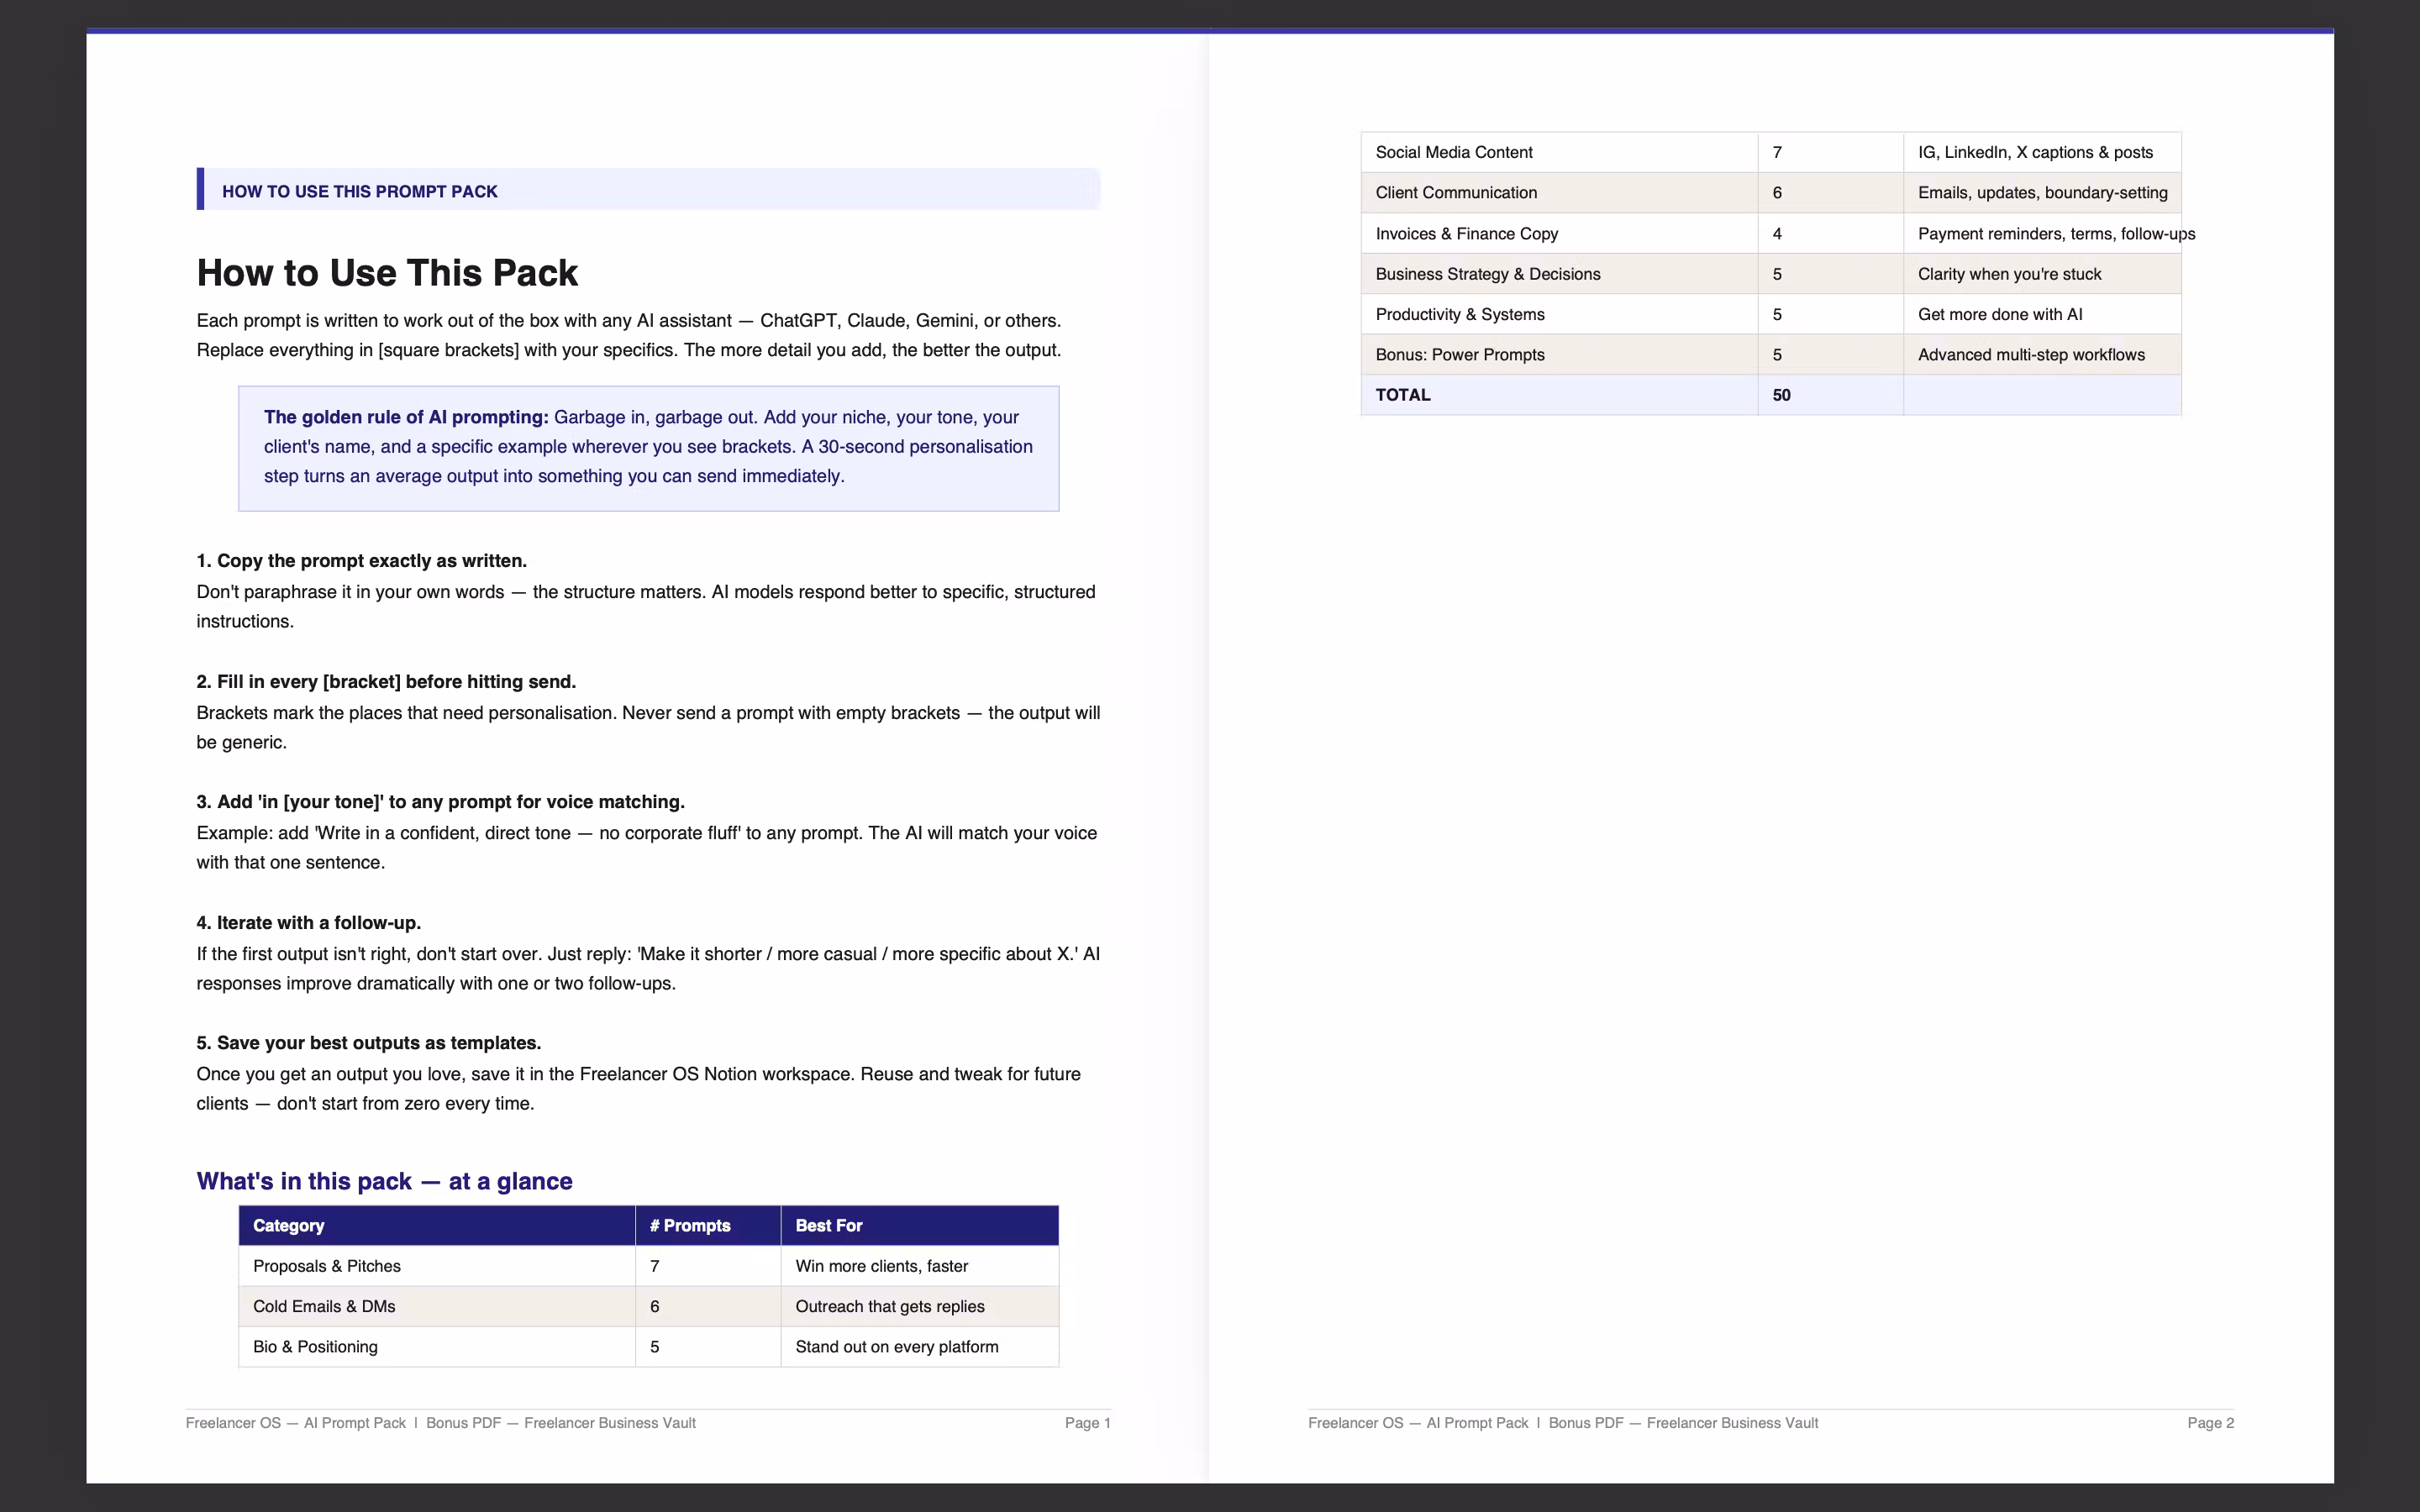Click 'Get more done with AI' cell
The width and height of the screenshot is (2420, 1512).
pyautogui.click(x=2042, y=314)
